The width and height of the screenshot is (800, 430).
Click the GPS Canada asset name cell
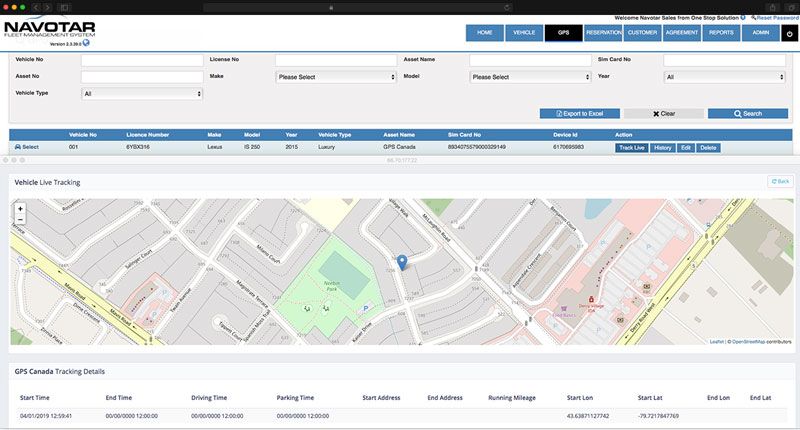399,147
